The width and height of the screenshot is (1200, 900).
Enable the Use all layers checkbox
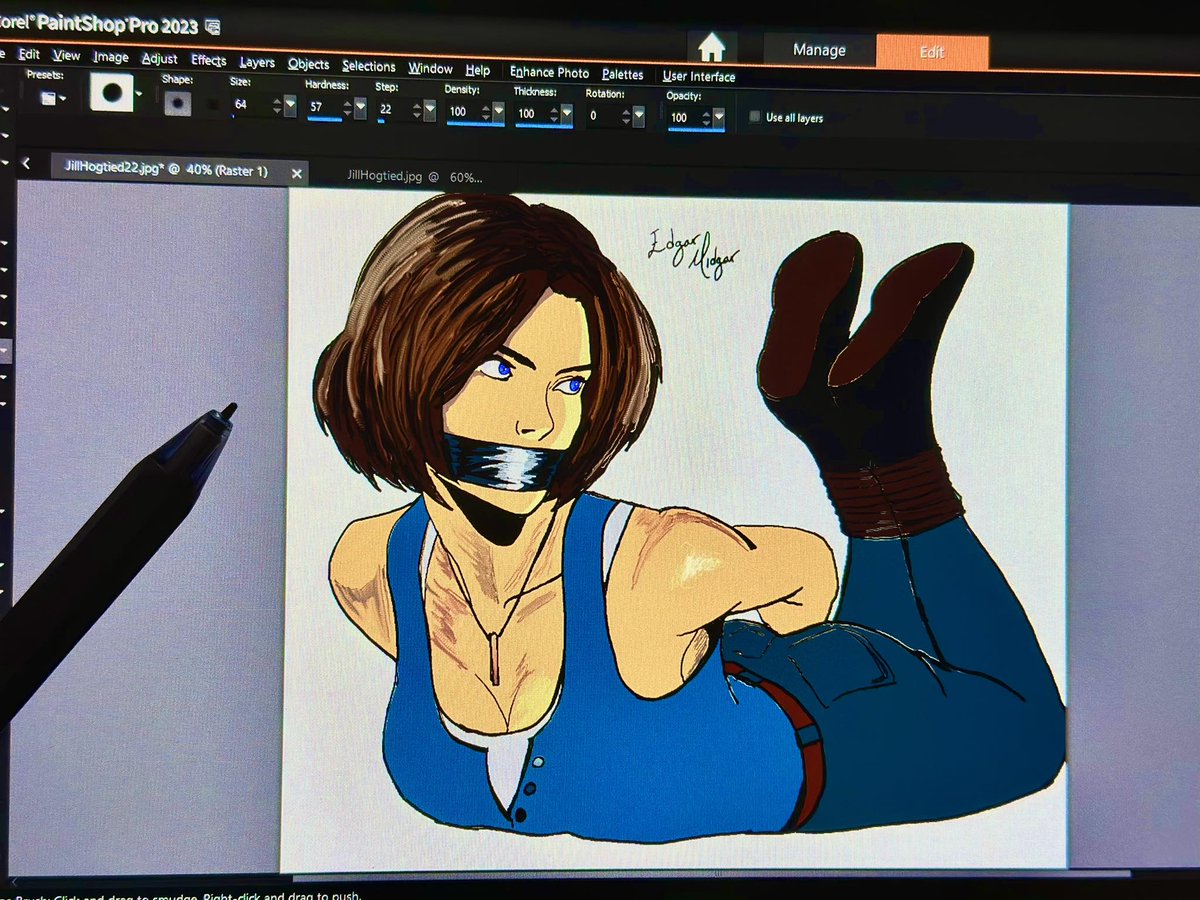pyautogui.click(x=755, y=117)
